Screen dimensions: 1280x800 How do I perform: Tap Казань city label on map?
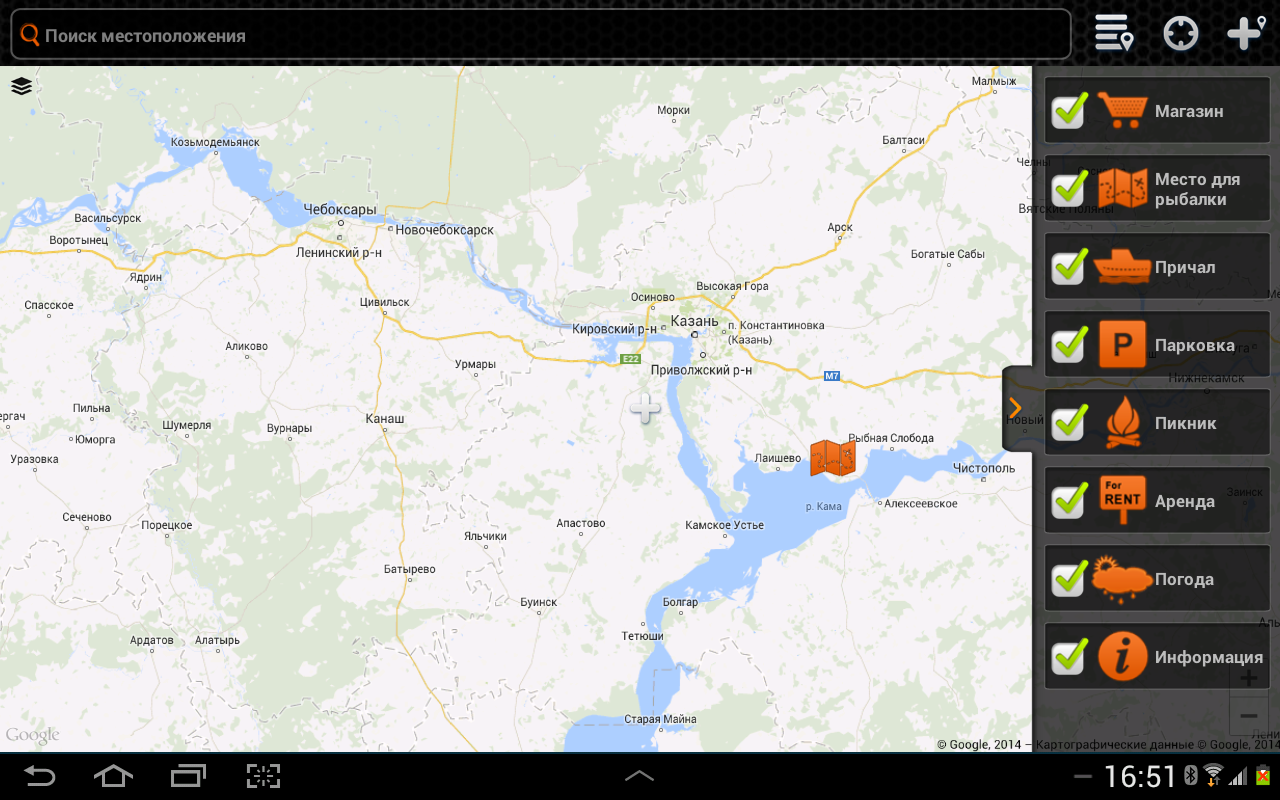point(694,321)
